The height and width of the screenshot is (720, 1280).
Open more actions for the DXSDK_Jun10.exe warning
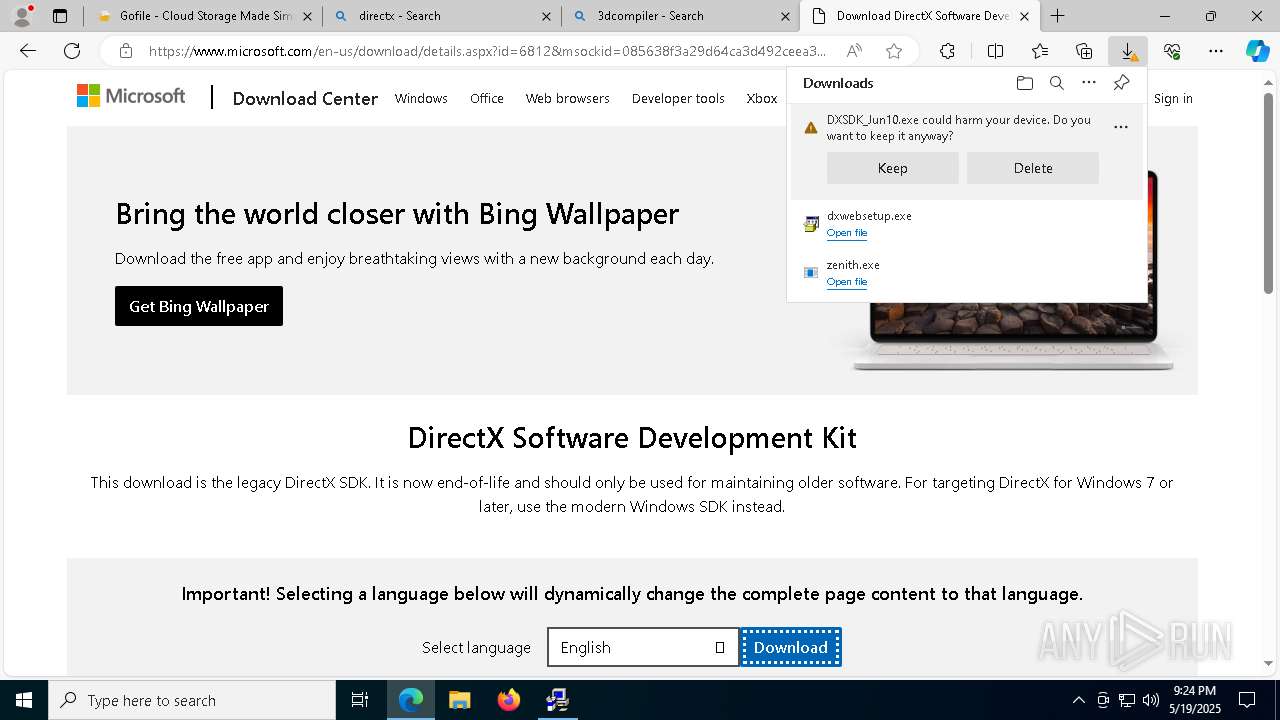click(x=1121, y=127)
